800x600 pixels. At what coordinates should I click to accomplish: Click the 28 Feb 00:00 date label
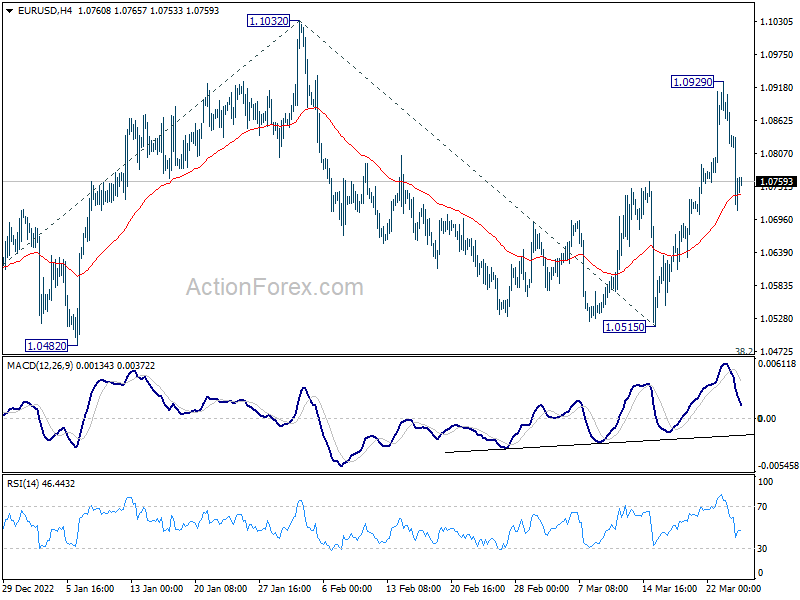(x=541, y=589)
